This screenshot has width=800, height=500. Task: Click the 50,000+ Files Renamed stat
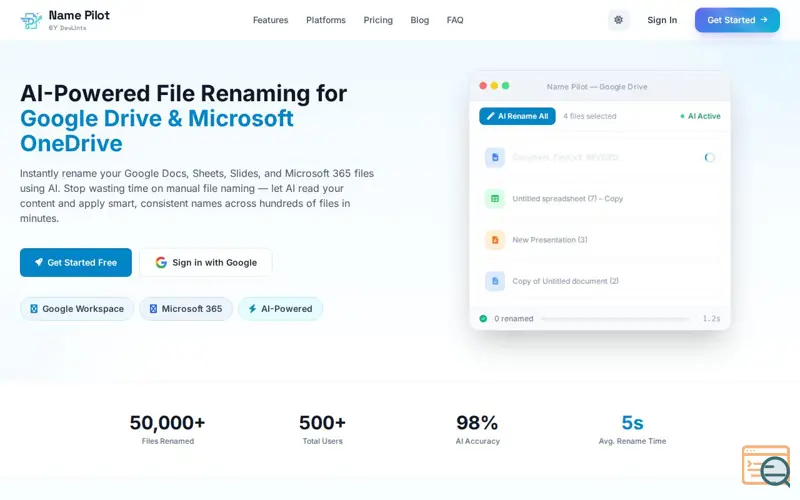click(x=167, y=429)
